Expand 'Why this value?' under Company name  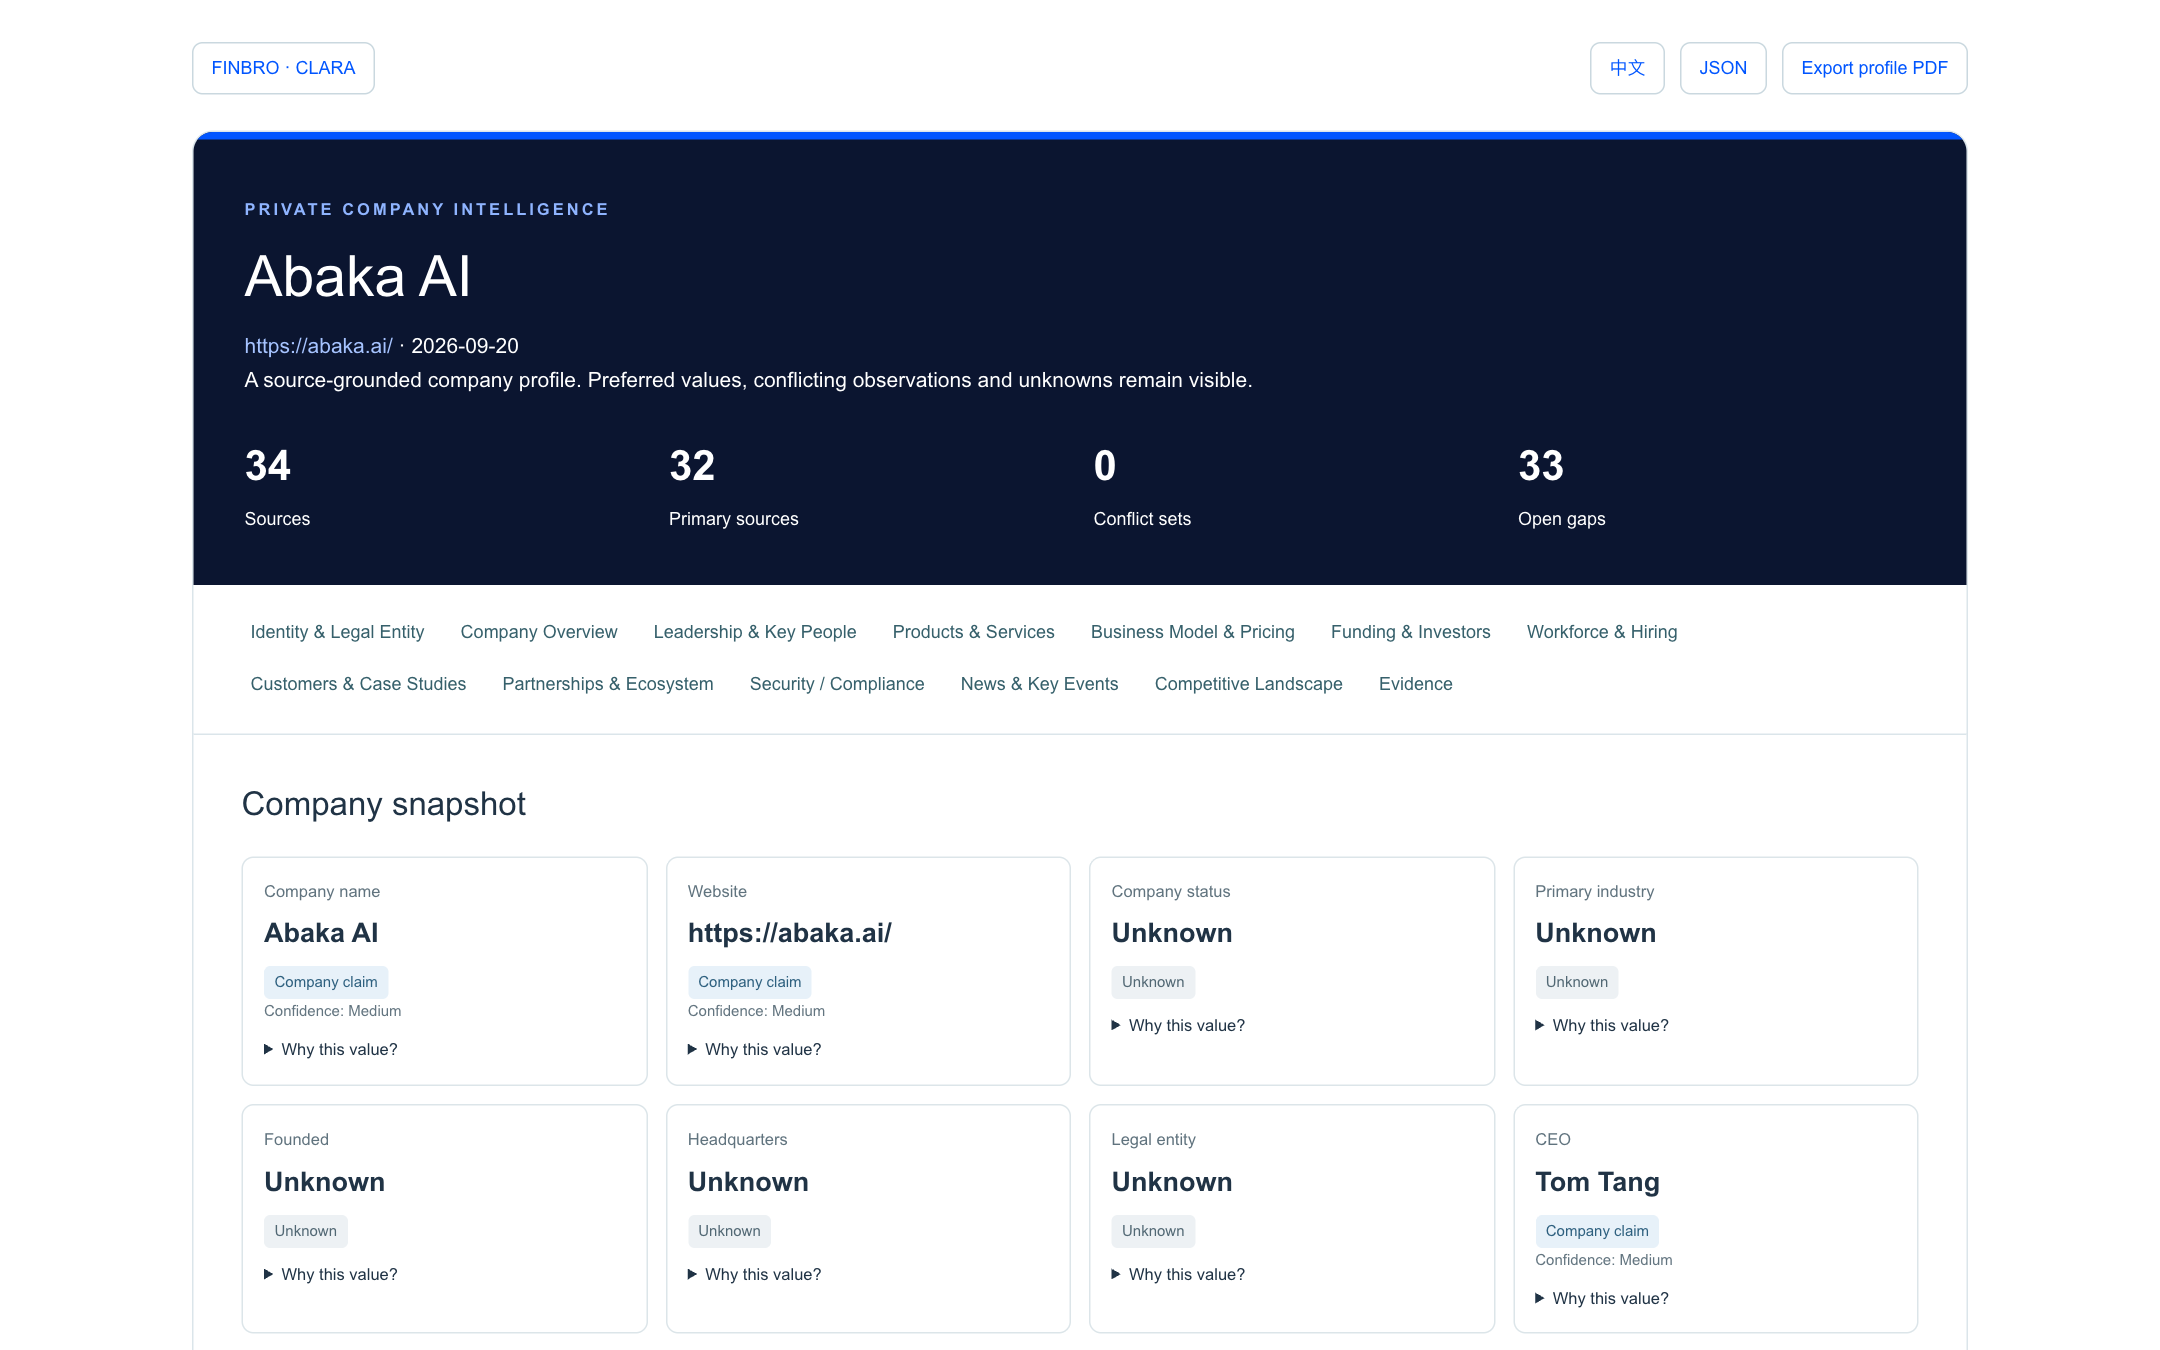(331, 1049)
